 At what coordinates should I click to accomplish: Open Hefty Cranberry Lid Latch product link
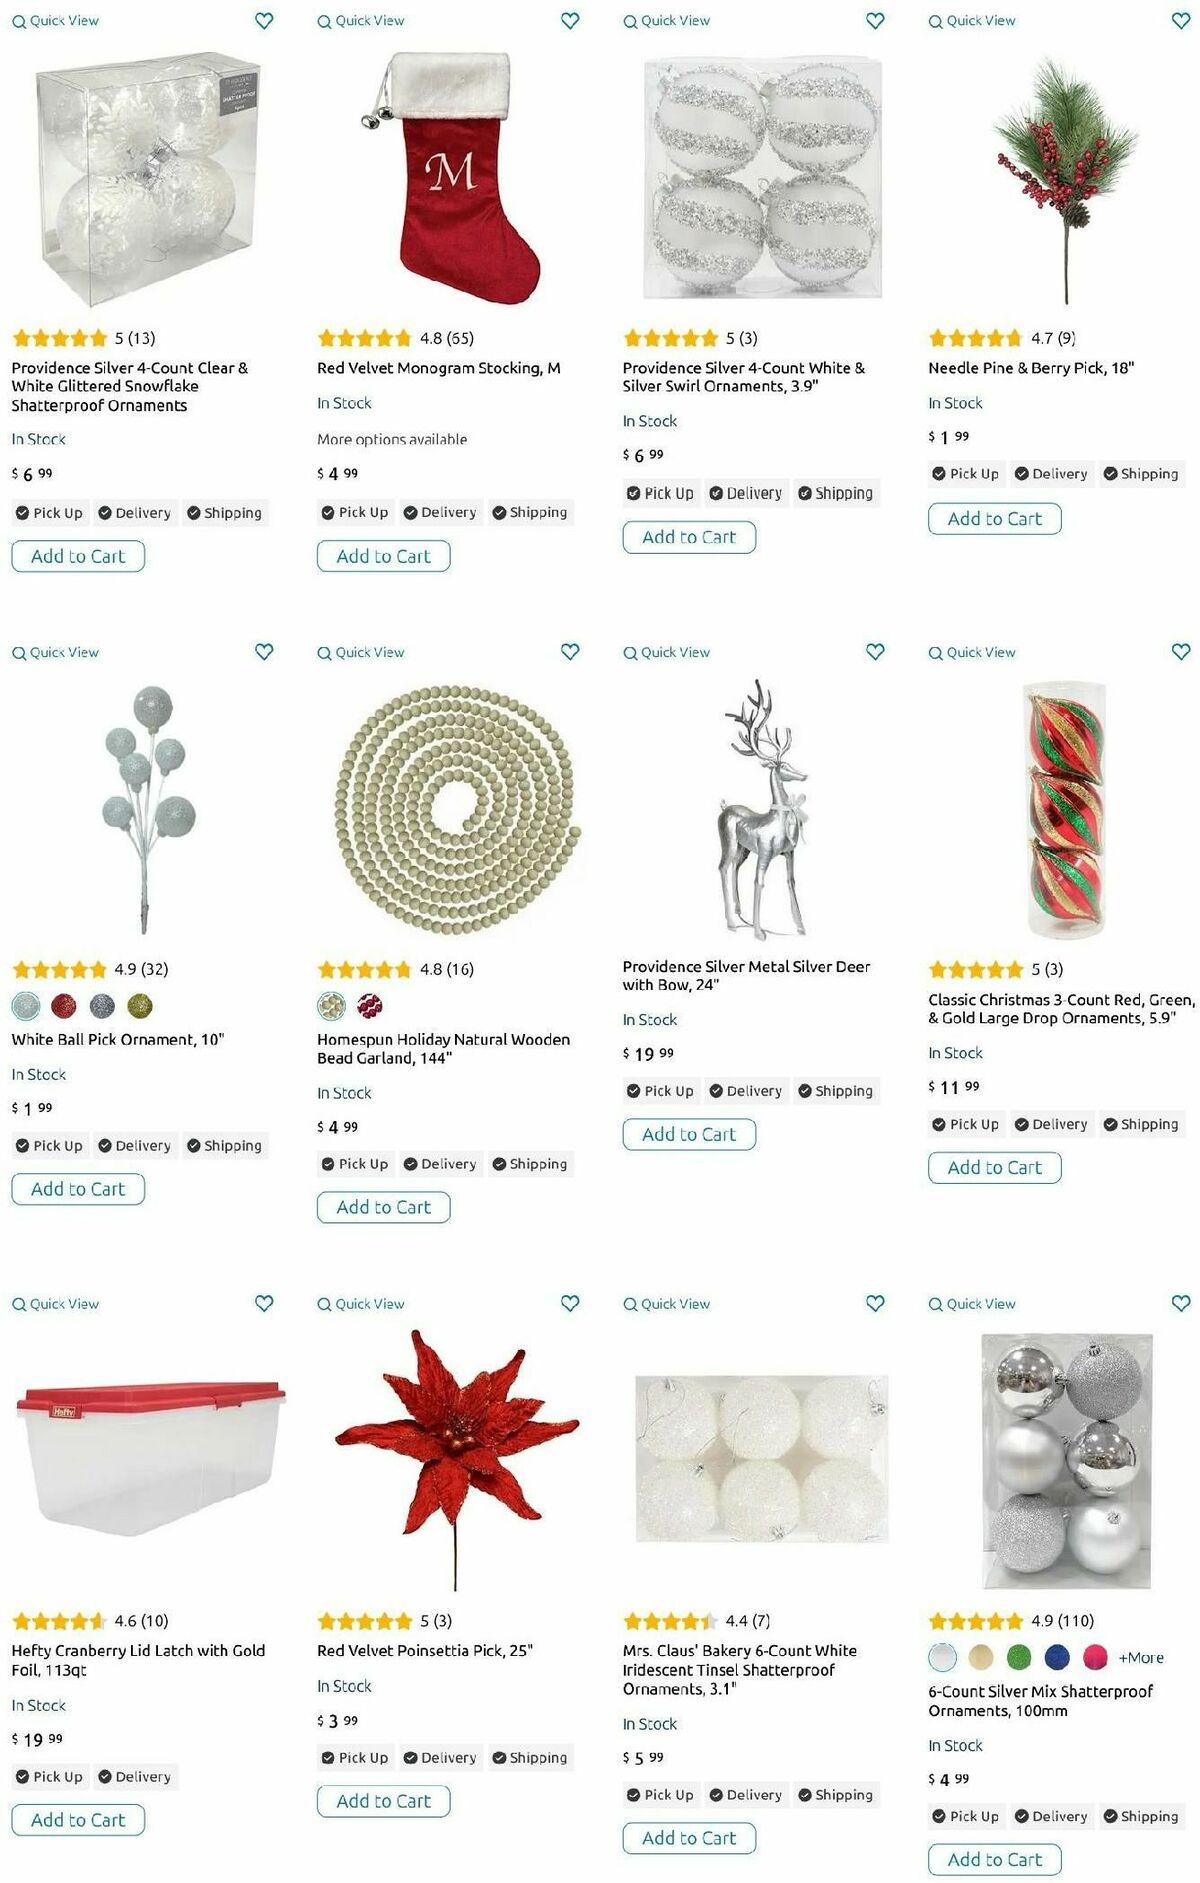tap(138, 1660)
